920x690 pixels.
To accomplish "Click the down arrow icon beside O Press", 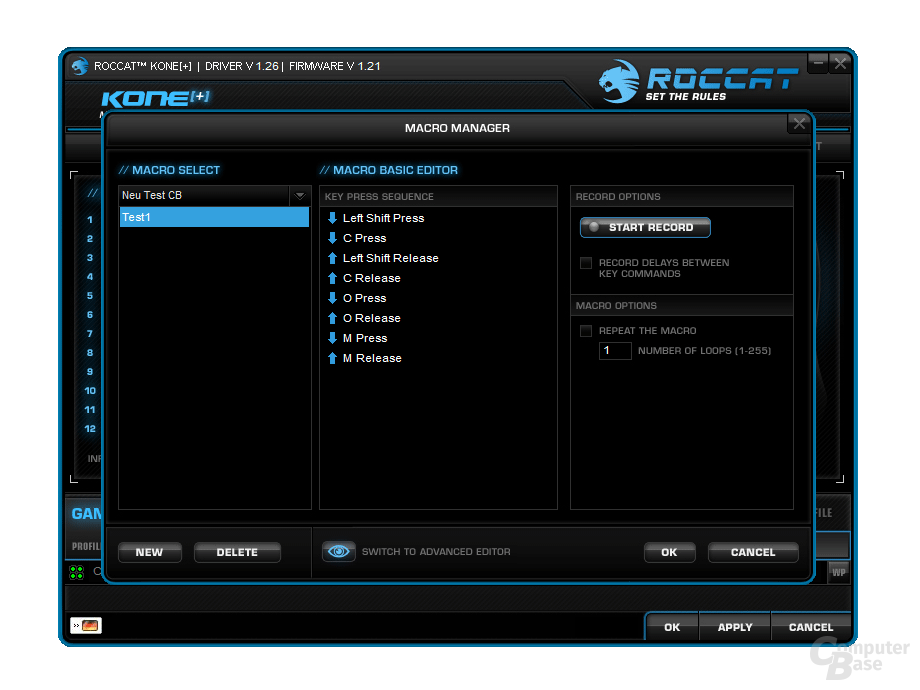I will 332,298.
